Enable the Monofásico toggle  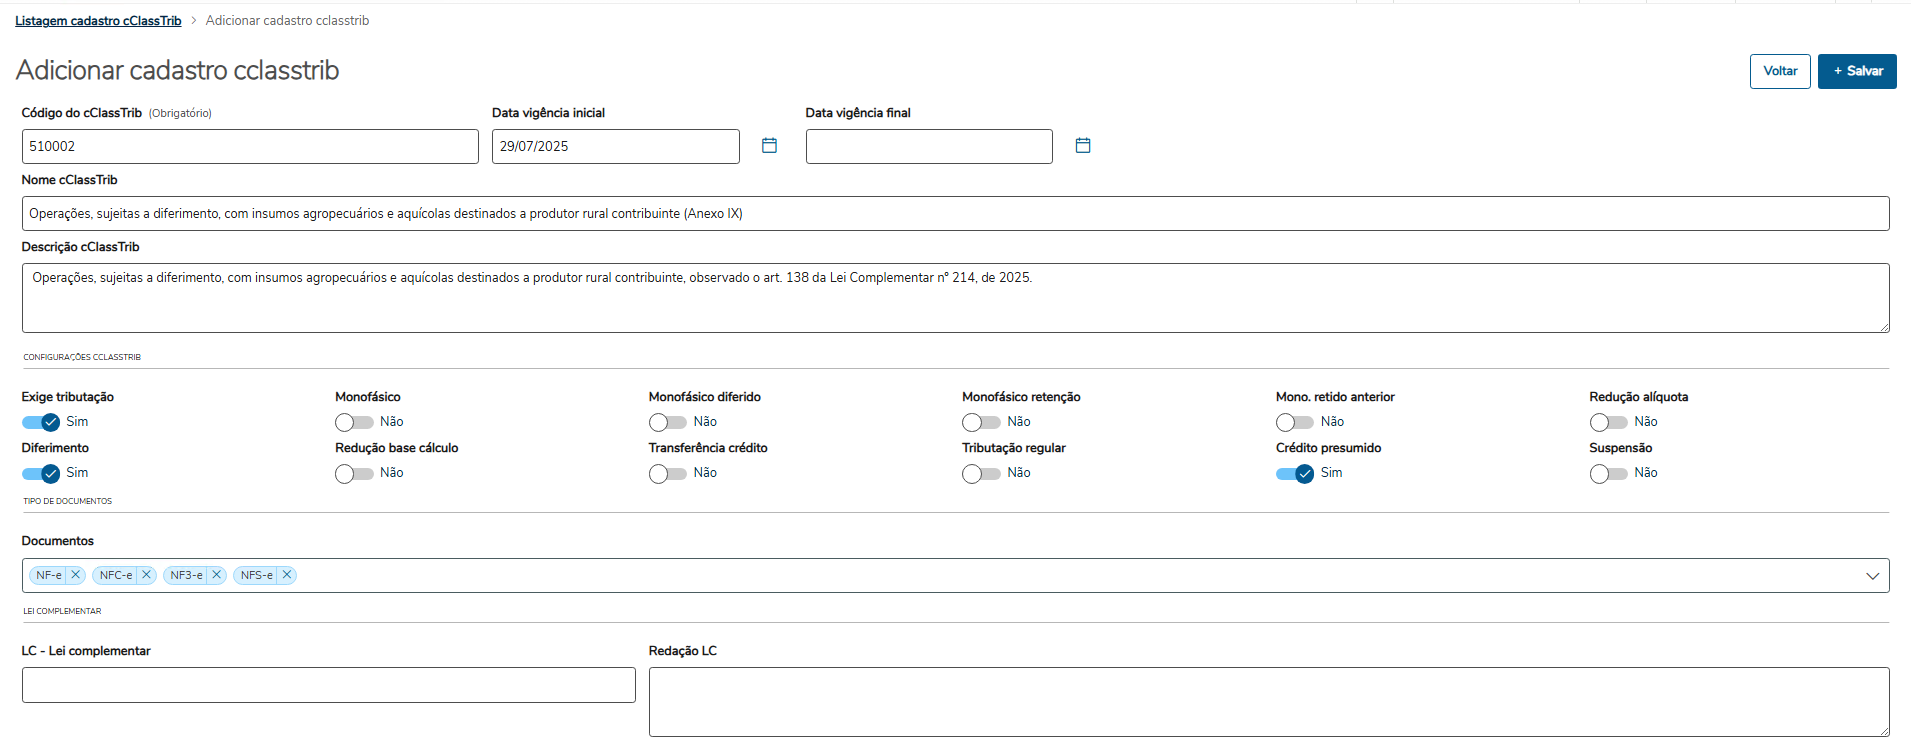tap(354, 422)
